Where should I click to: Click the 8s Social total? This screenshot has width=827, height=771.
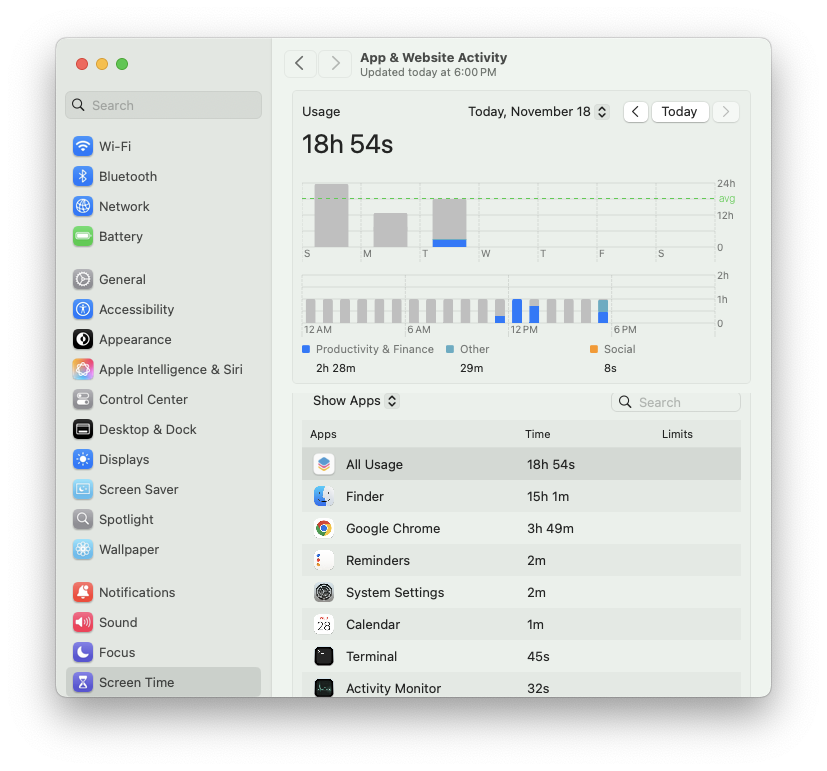610,368
